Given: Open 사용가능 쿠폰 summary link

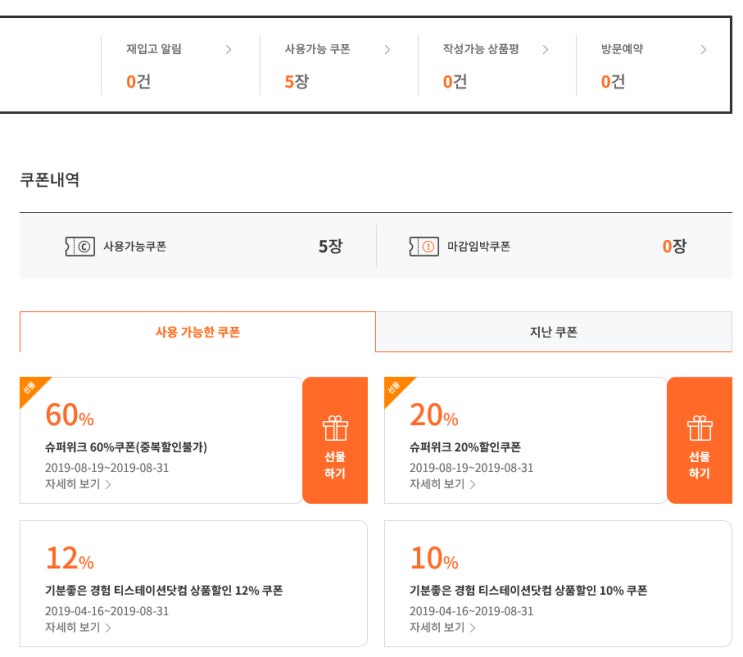Looking at the screenshot, I should 317,49.
